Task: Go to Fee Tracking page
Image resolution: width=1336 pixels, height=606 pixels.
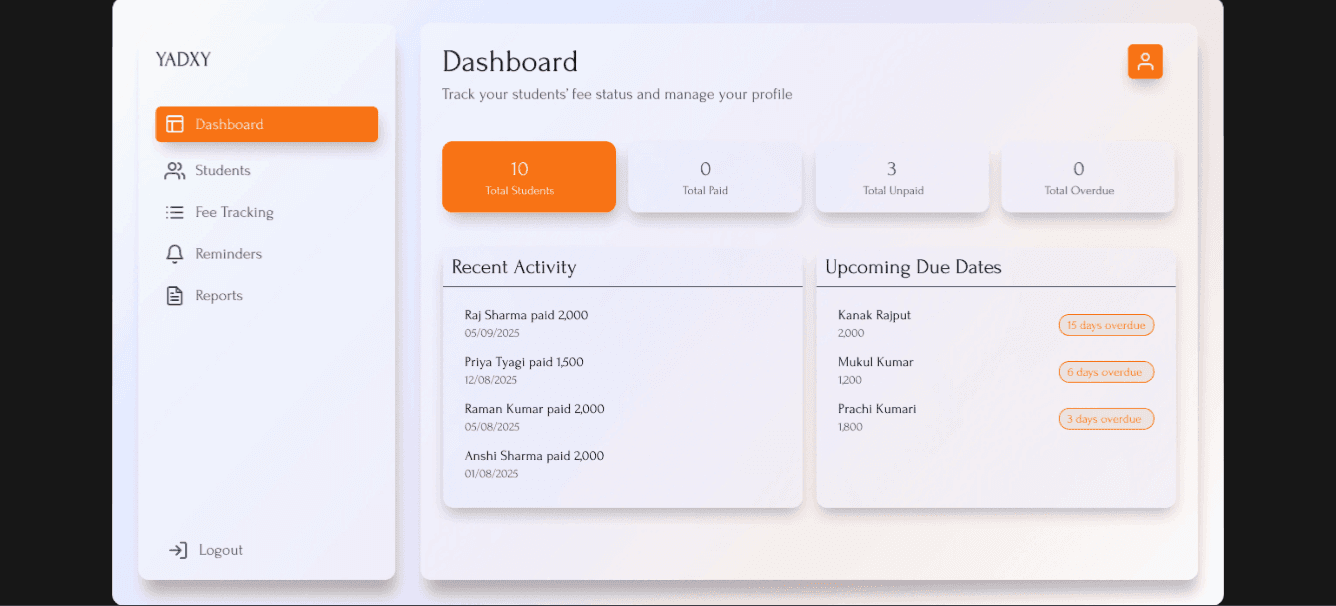Action: pos(234,212)
